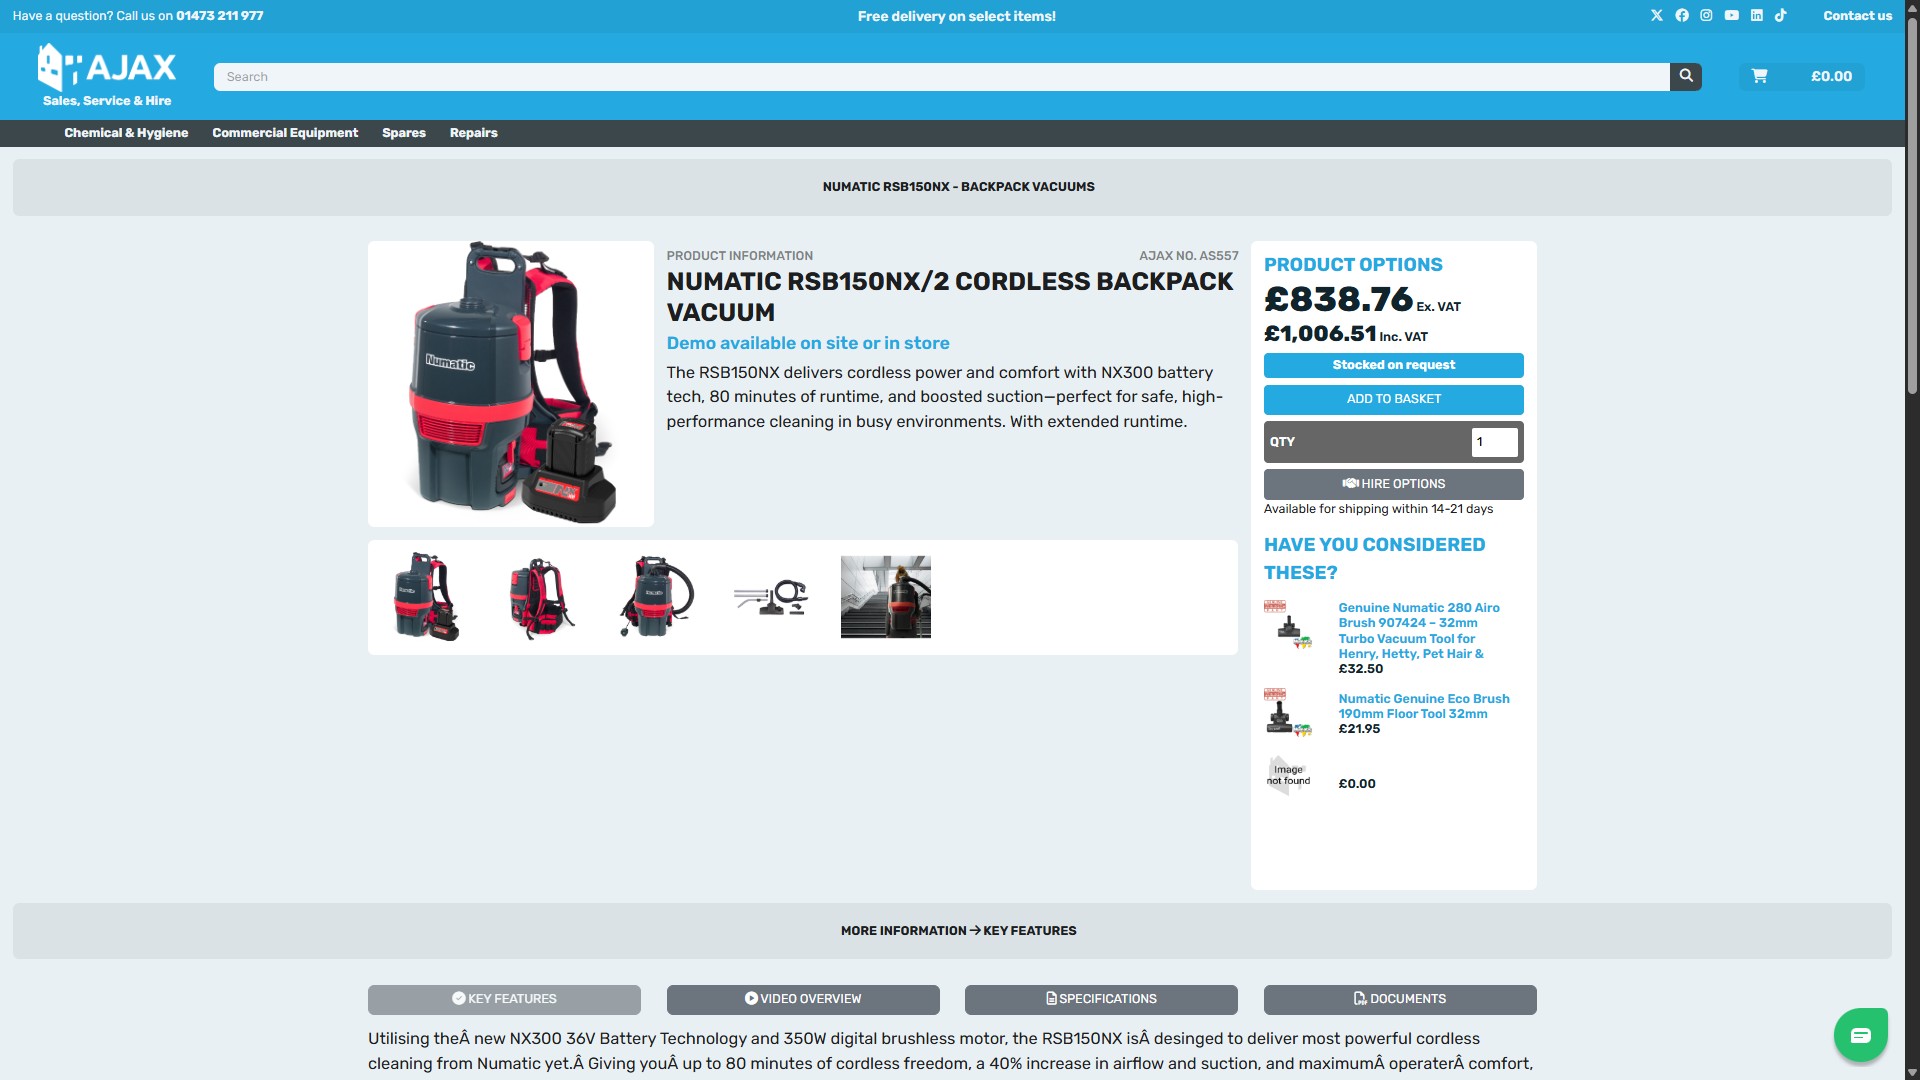Click the £21.95 price text
The image size is (1920, 1080).
coord(1359,729)
